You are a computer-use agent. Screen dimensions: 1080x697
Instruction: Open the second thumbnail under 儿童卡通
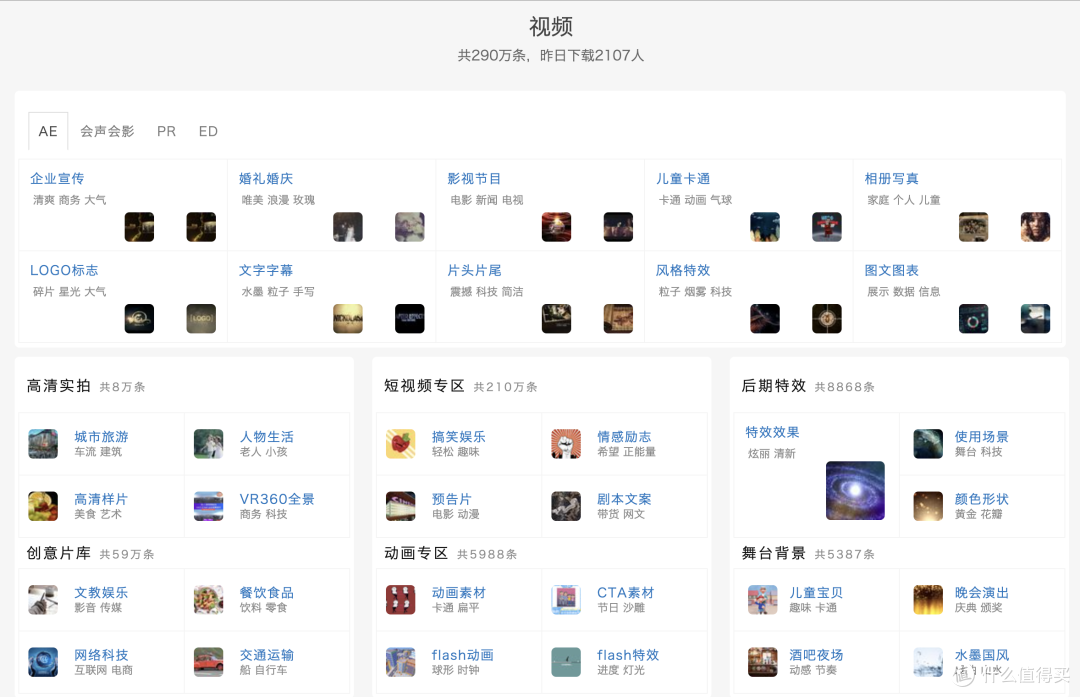tap(827, 227)
